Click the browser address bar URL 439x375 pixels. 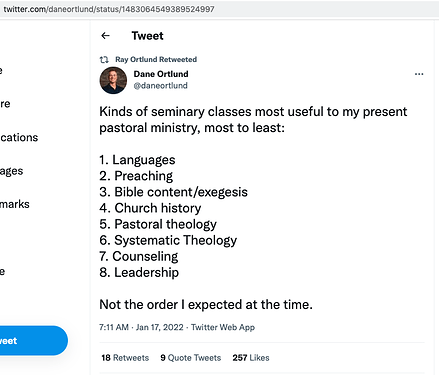109,9
